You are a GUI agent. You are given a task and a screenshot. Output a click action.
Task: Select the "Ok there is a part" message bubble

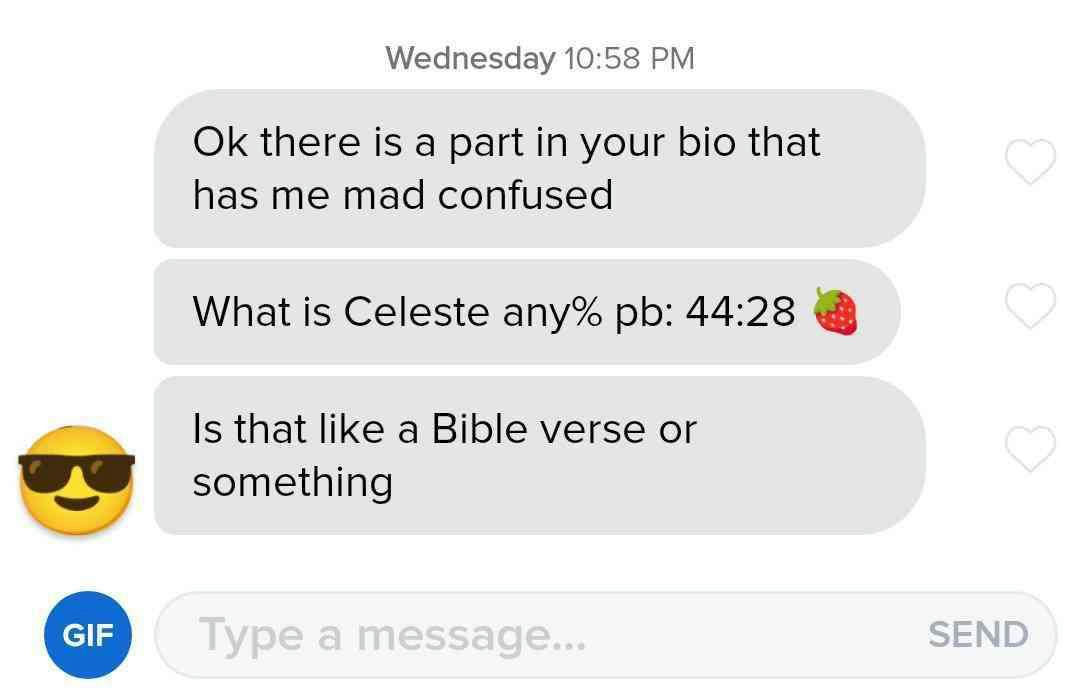[x=539, y=168]
